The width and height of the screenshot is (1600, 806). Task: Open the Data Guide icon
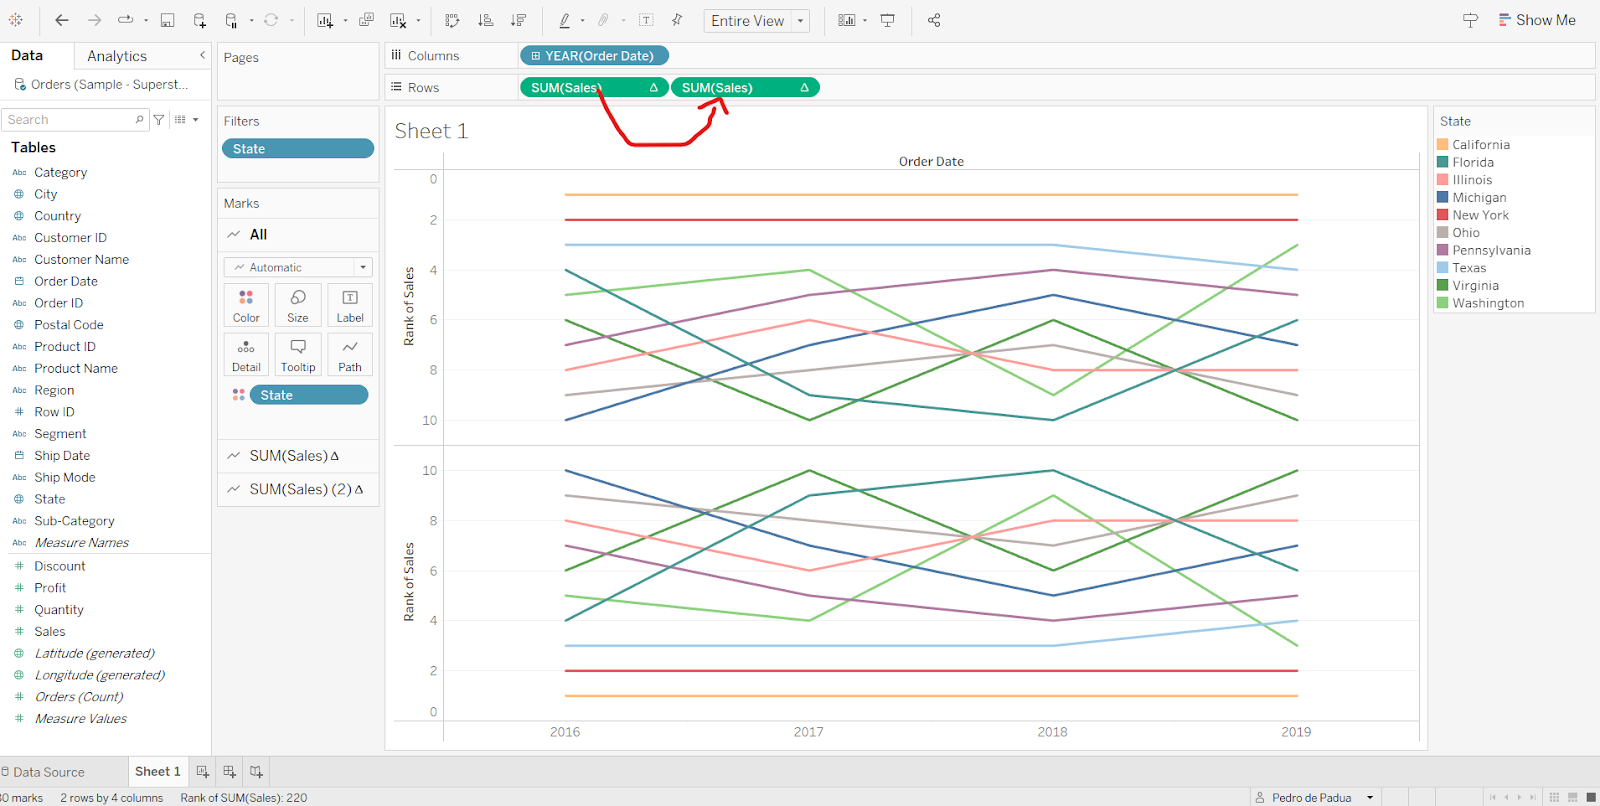coord(1470,20)
